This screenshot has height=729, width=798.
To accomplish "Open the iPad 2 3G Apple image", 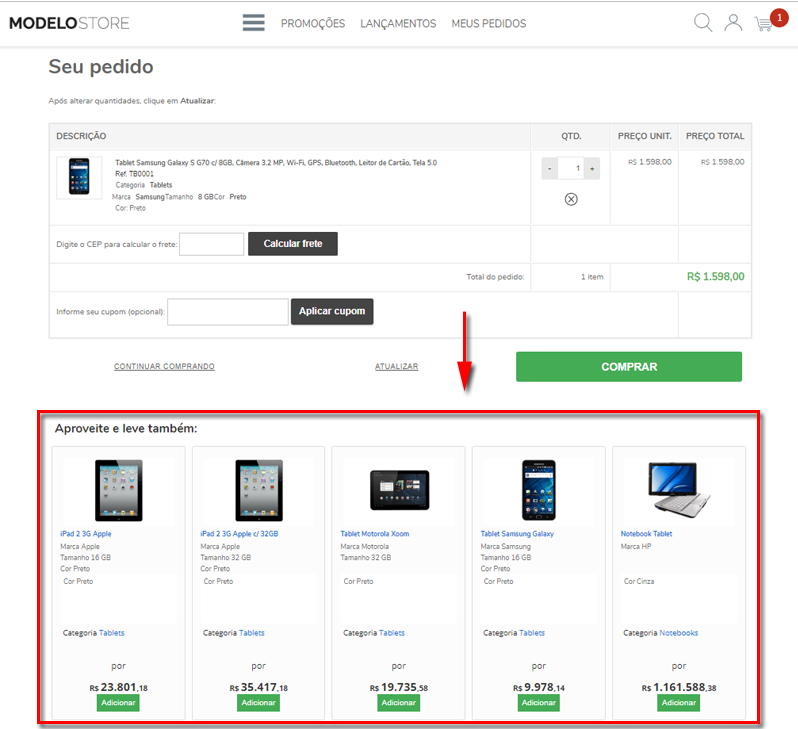I will (119, 490).
